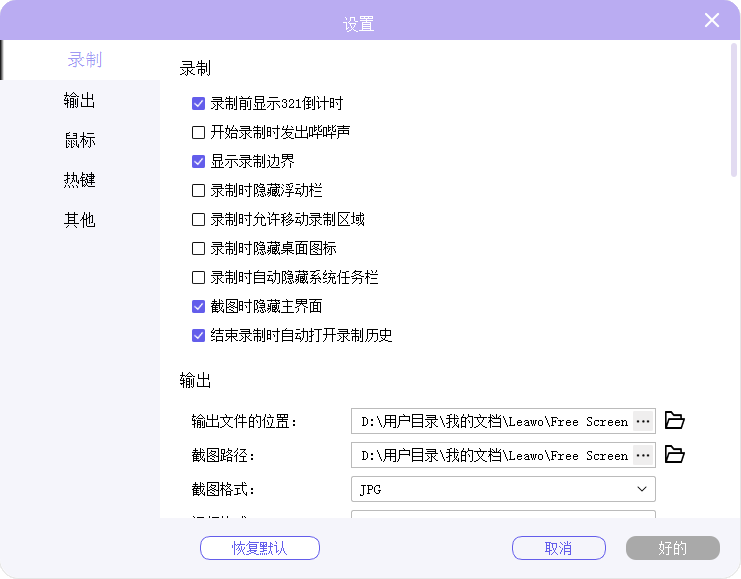Enable 开始录制时发出哔哔声 checkbox
The image size is (741, 579).
[x=198, y=132]
